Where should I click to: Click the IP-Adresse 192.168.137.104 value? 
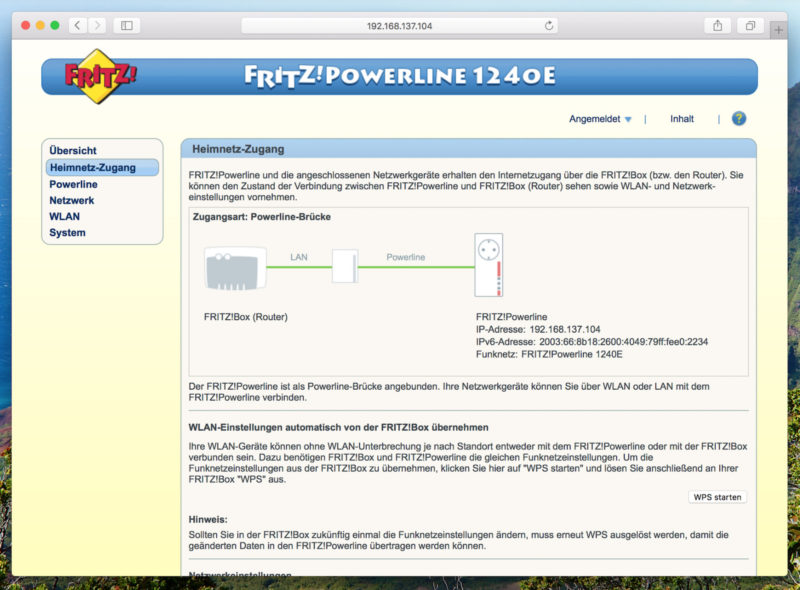[565, 329]
